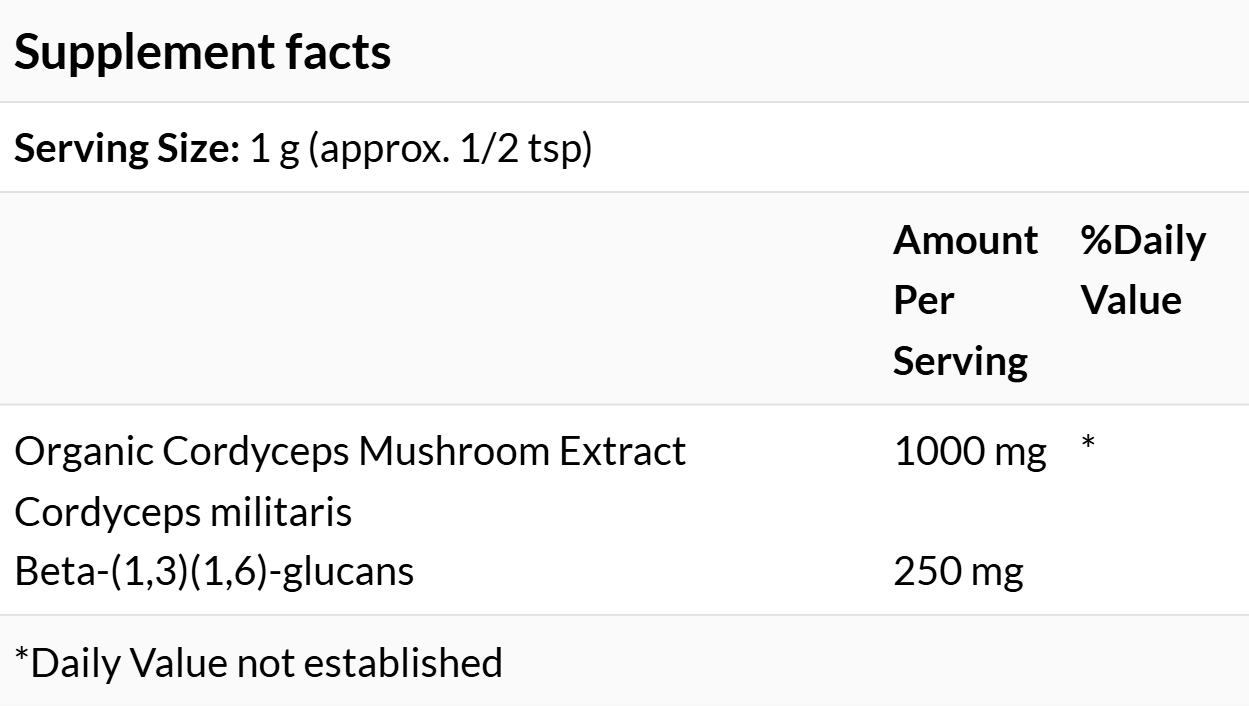The height and width of the screenshot is (706, 1249).
Task: Click the tsp text in the serving size
Action: coord(561,150)
